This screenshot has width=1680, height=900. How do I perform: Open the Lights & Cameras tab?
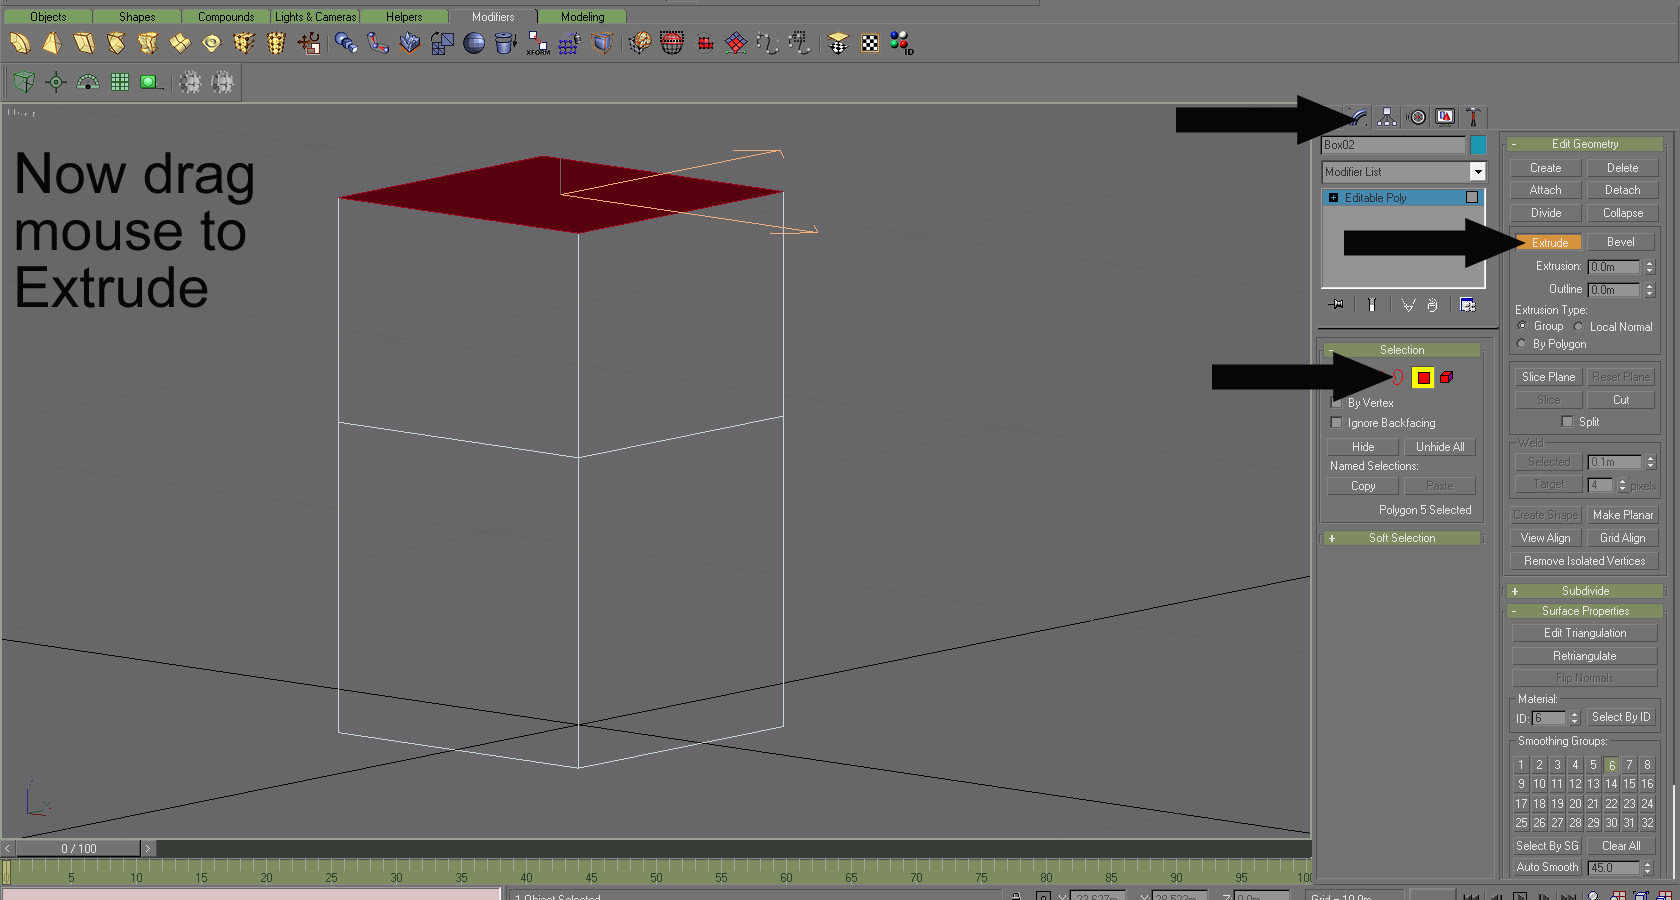tap(315, 17)
